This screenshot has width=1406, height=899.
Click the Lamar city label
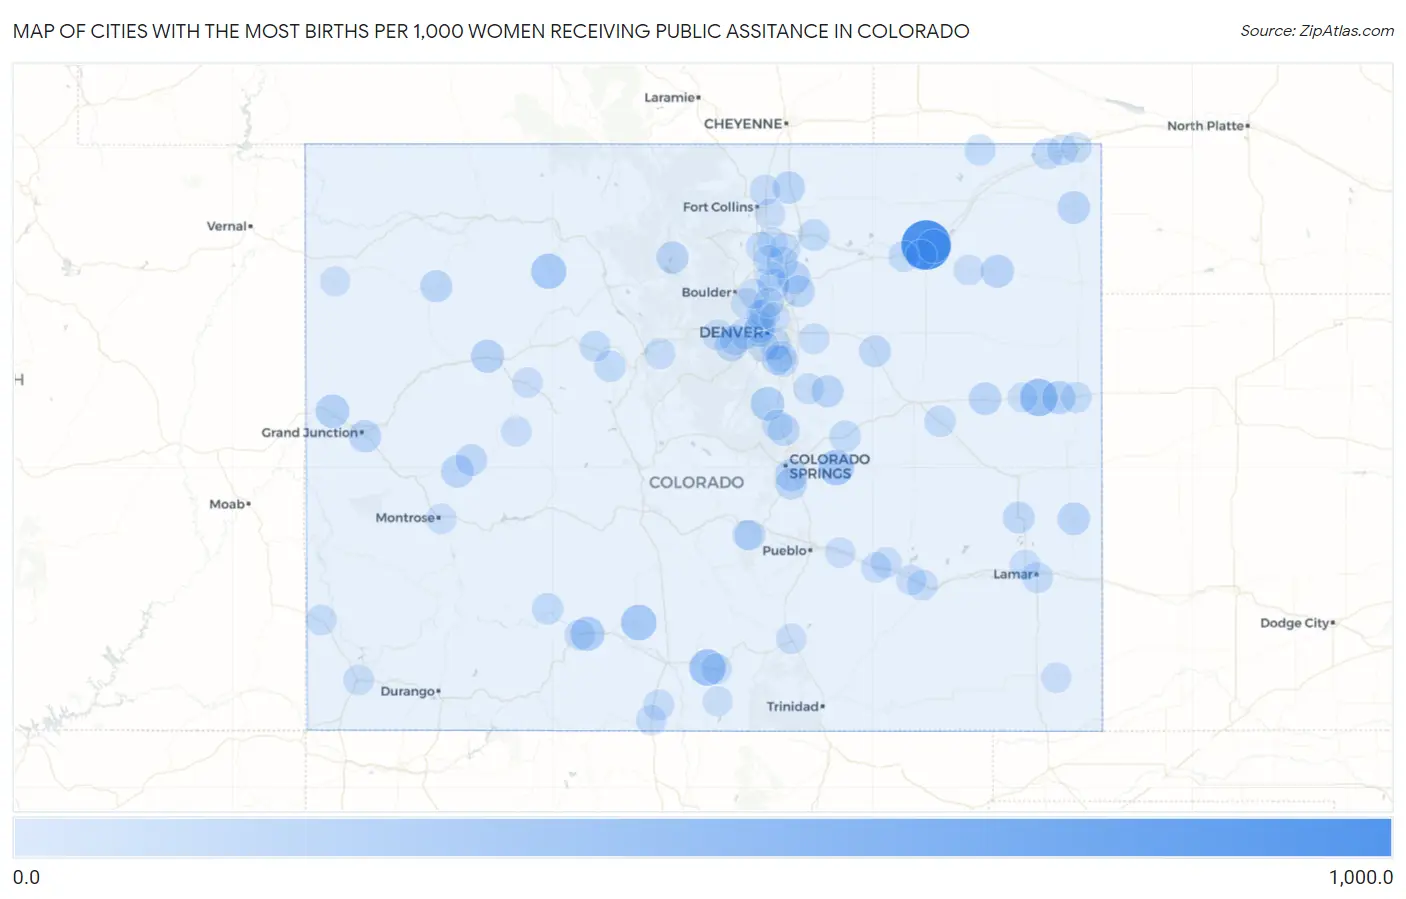click(x=1013, y=574)
